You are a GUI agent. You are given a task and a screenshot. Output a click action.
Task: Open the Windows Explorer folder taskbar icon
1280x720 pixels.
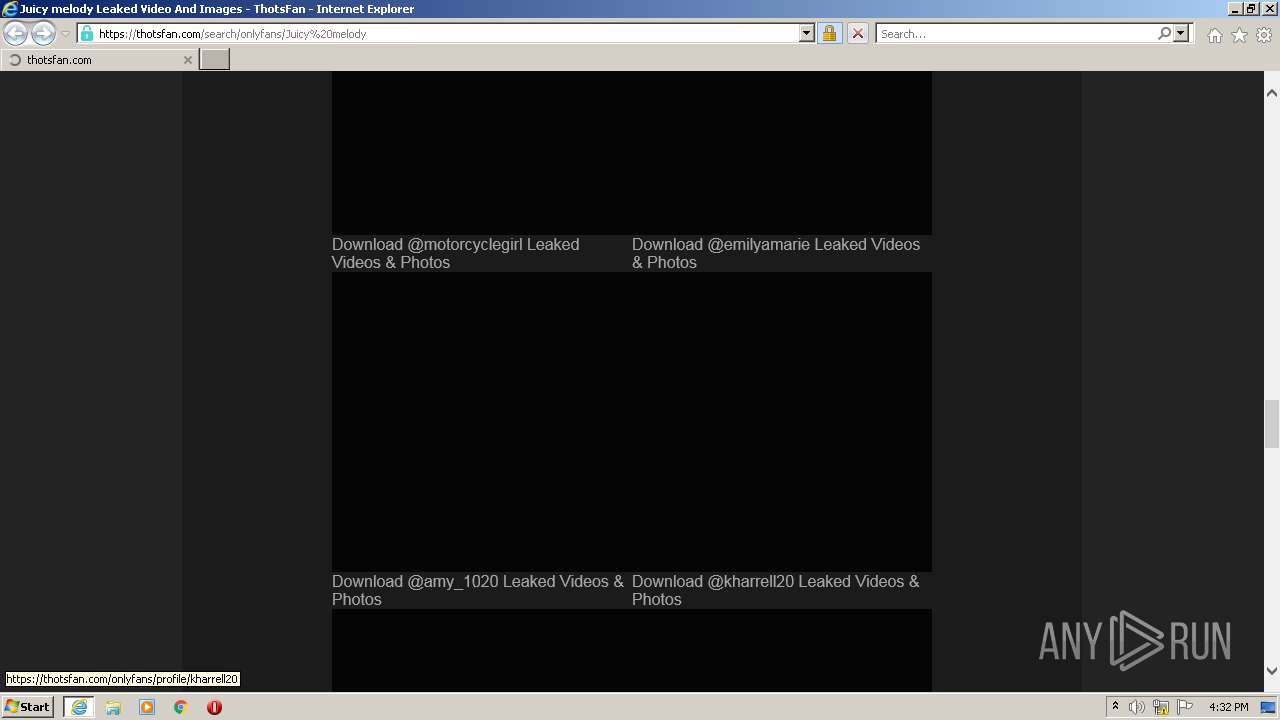click(113, 707)
